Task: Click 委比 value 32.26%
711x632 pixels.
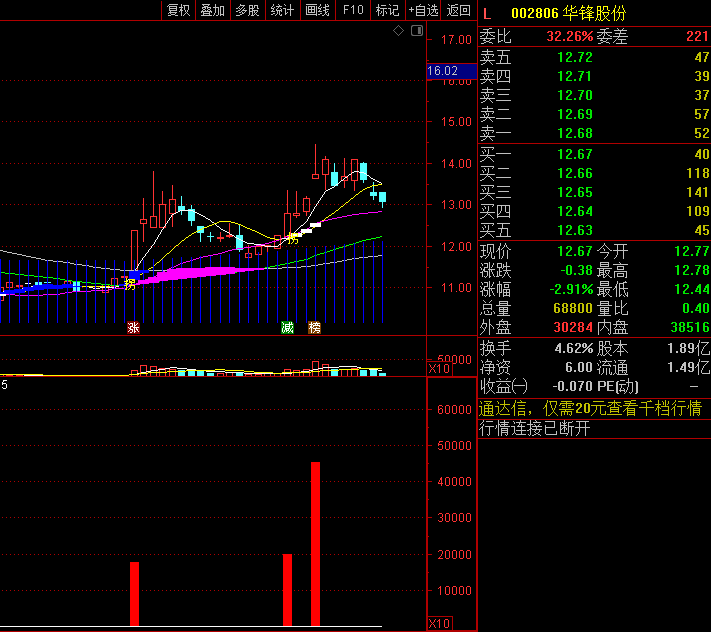Action: click(570, 37)
